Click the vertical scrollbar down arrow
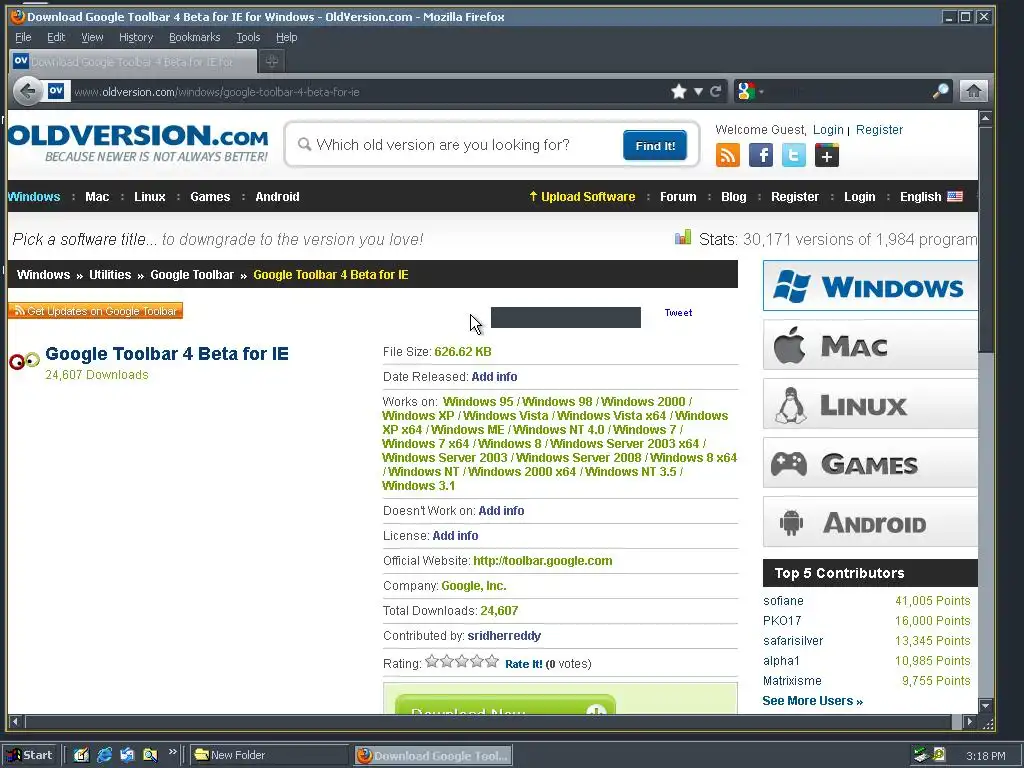The width and height of the screenshot is (1024, 768). coord(985,706)
